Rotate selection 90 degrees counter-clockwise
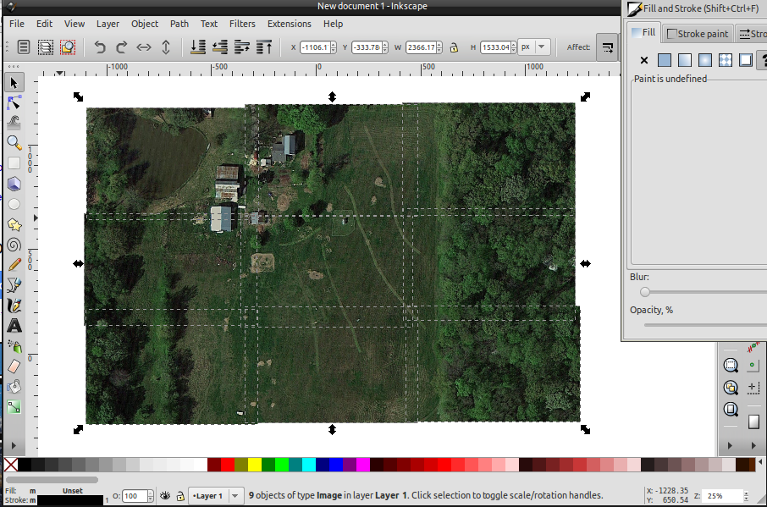767x507 pixels. [99, 47]
